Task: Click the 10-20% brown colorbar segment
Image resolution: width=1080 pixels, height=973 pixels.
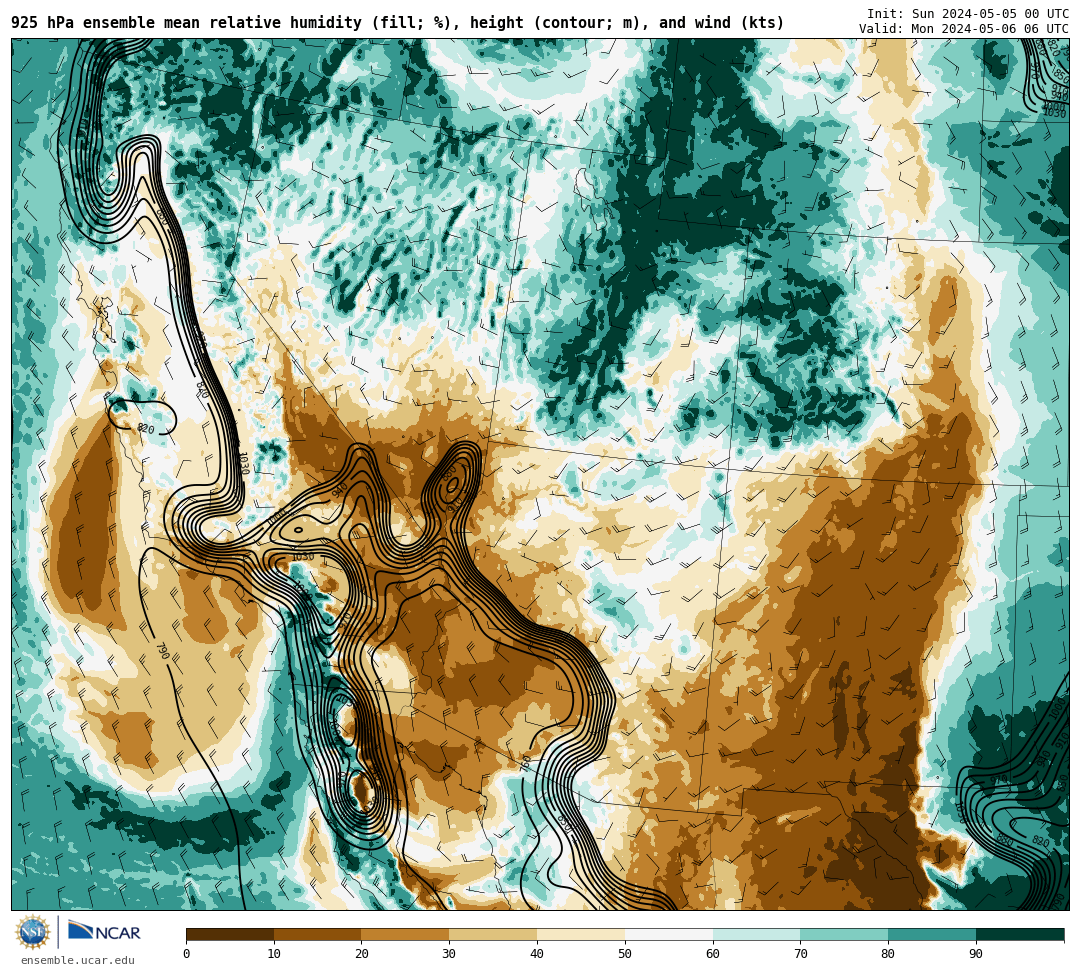Action: click(x=318, y=934)
